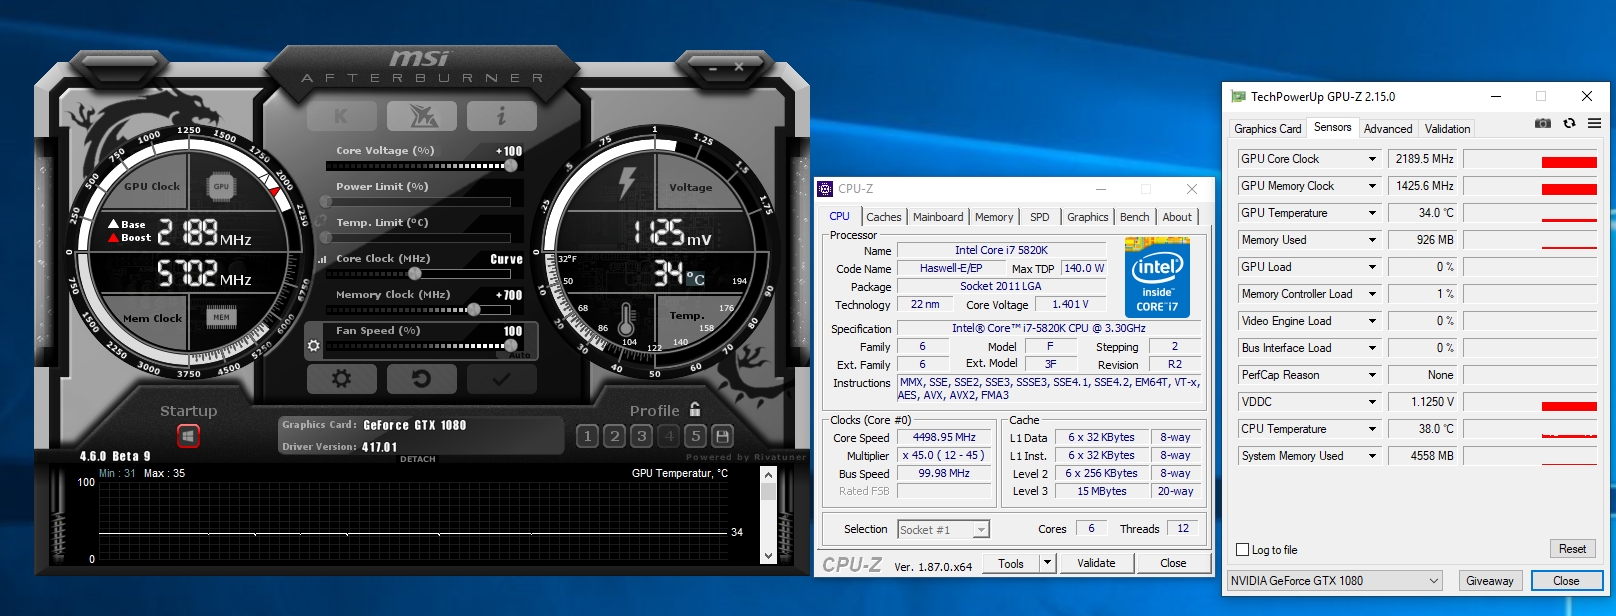
Task: Click the Memory Clock slider handle
Action: click(474, 310)
